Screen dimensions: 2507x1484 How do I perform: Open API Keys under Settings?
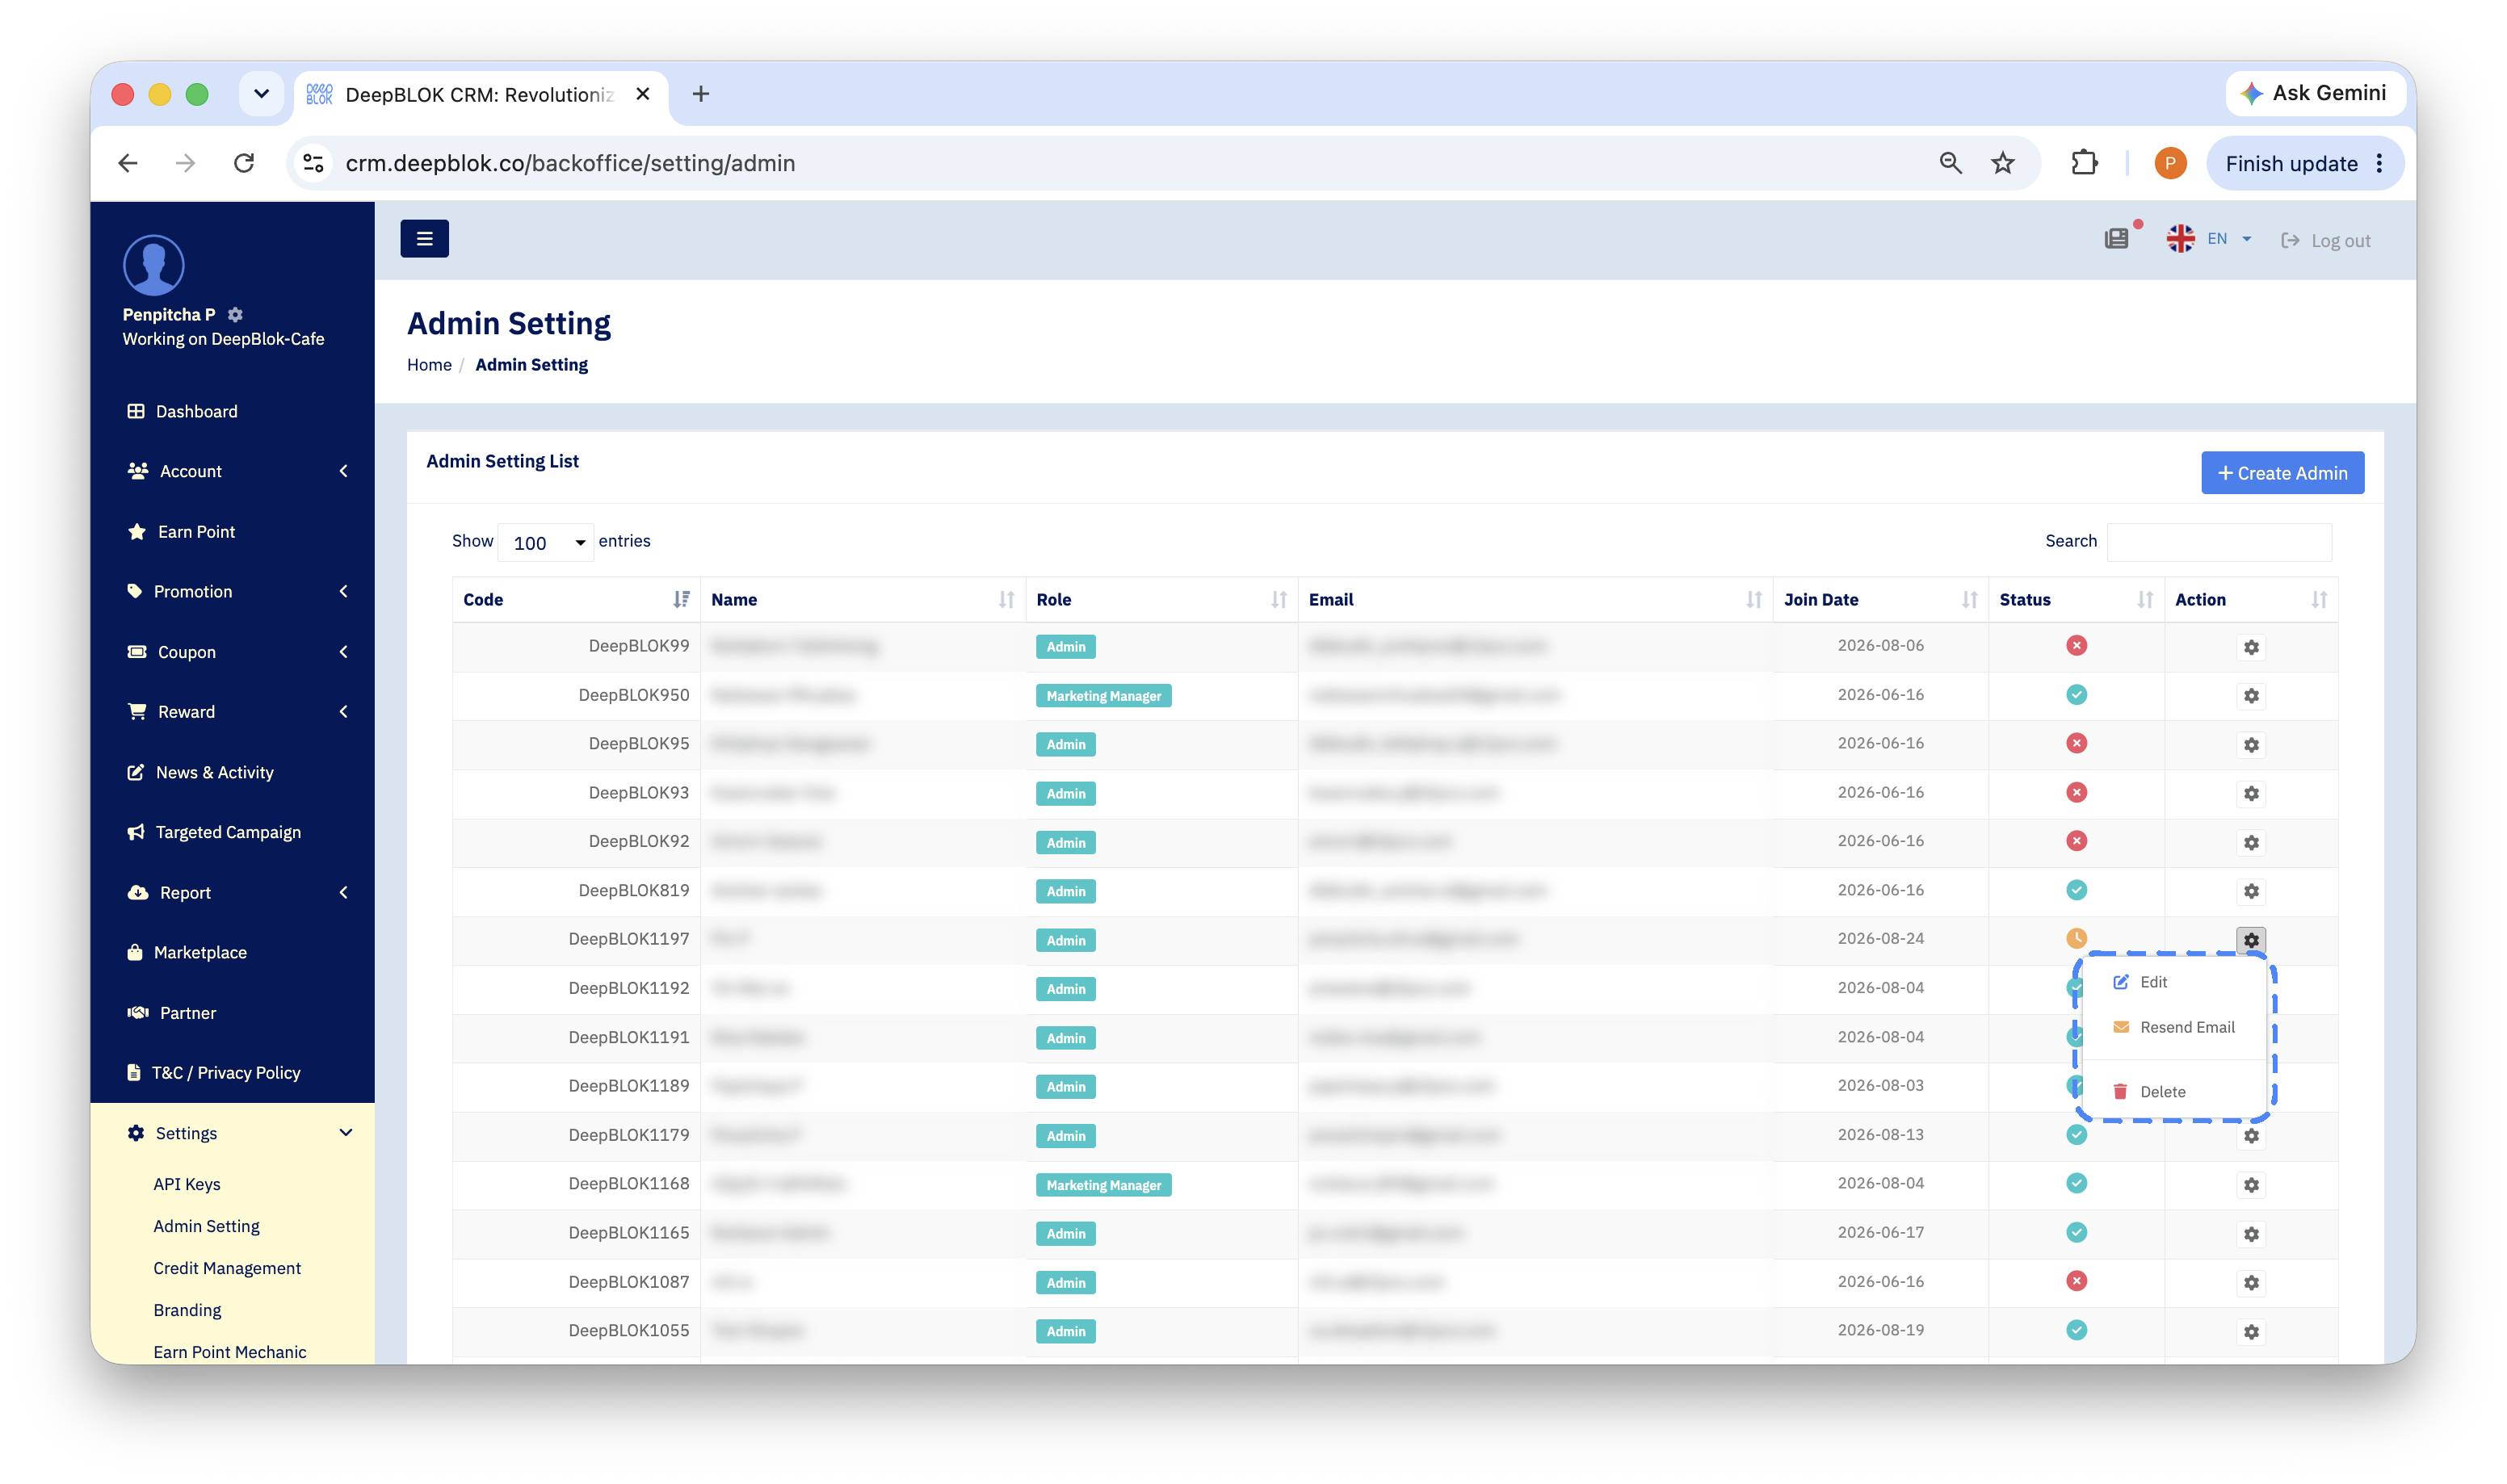click(x=187, y=1185)
